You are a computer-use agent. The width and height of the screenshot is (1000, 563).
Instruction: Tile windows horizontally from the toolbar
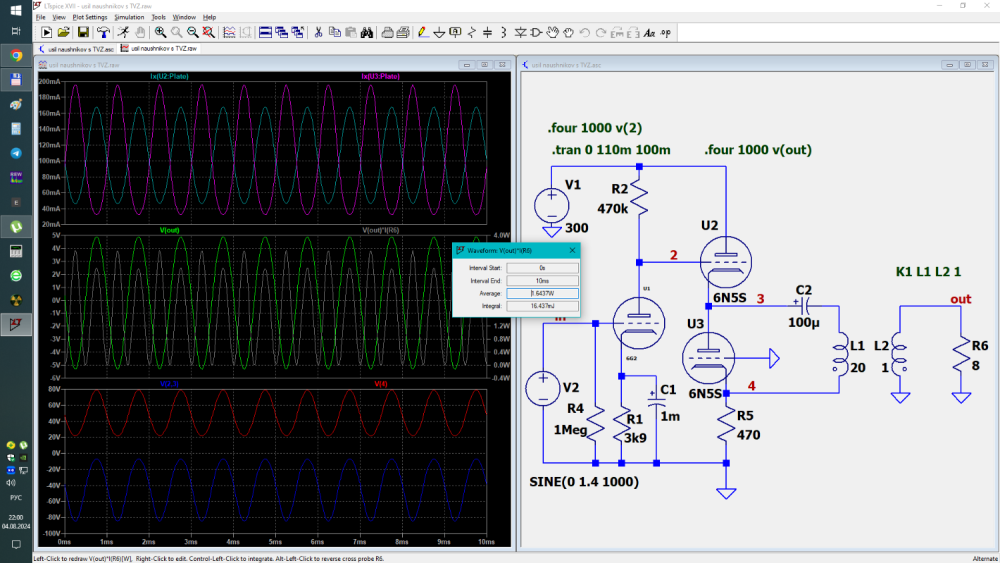(266, 32)
